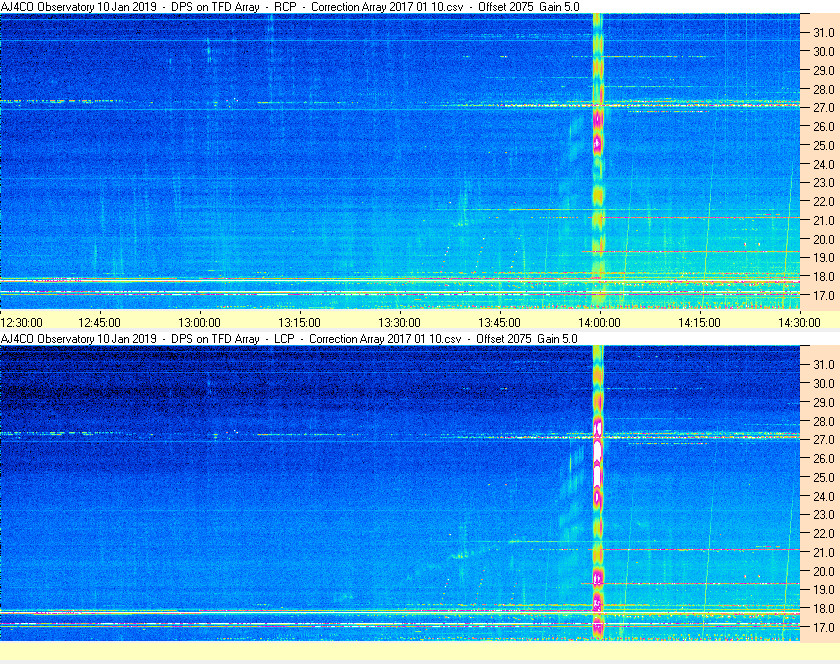The image size is (840, 664).
Task: Pick the 23.0 frequency label on LCP plot
Action: click(824, 514)
